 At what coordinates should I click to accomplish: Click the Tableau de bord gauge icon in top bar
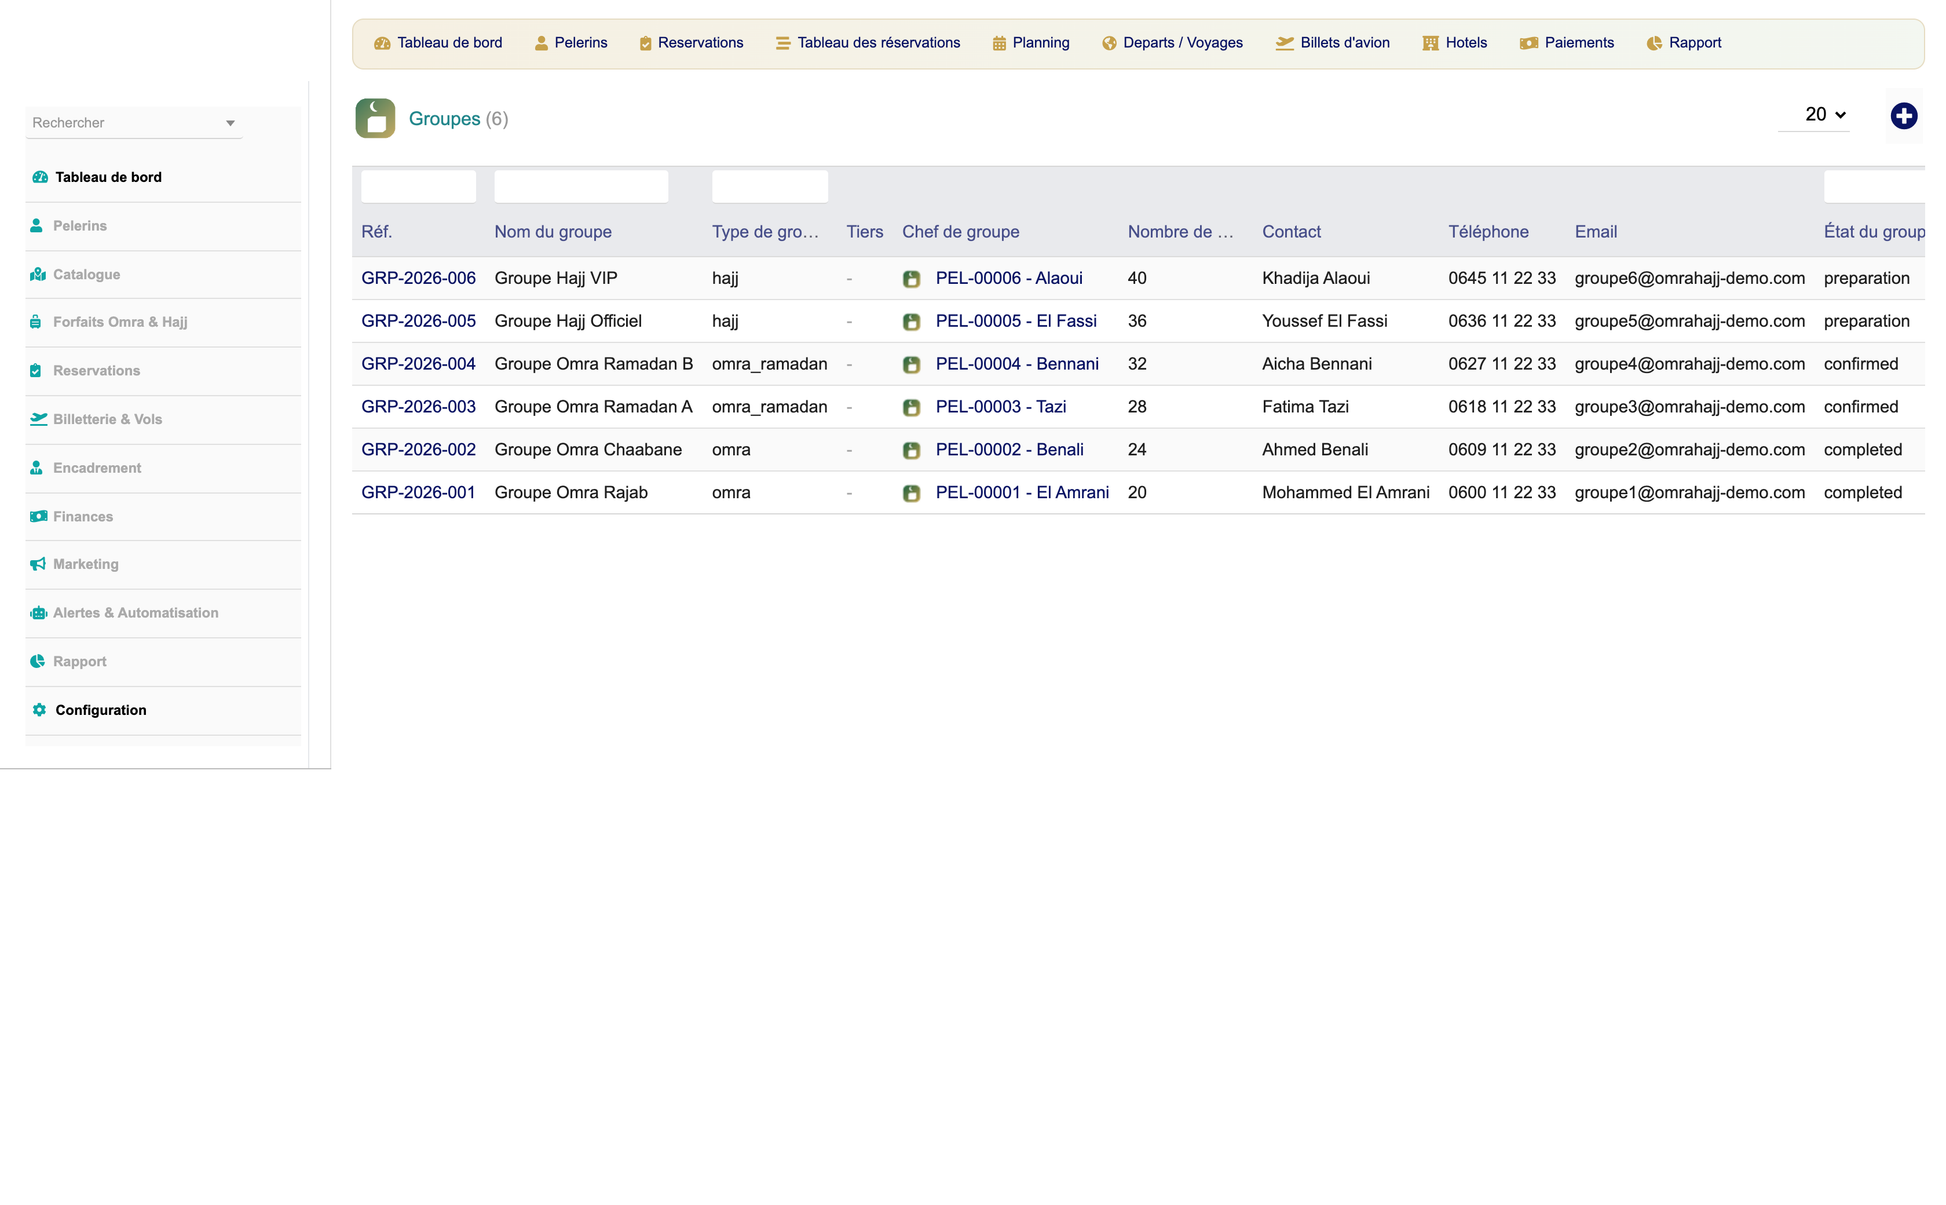click(382, 43)
